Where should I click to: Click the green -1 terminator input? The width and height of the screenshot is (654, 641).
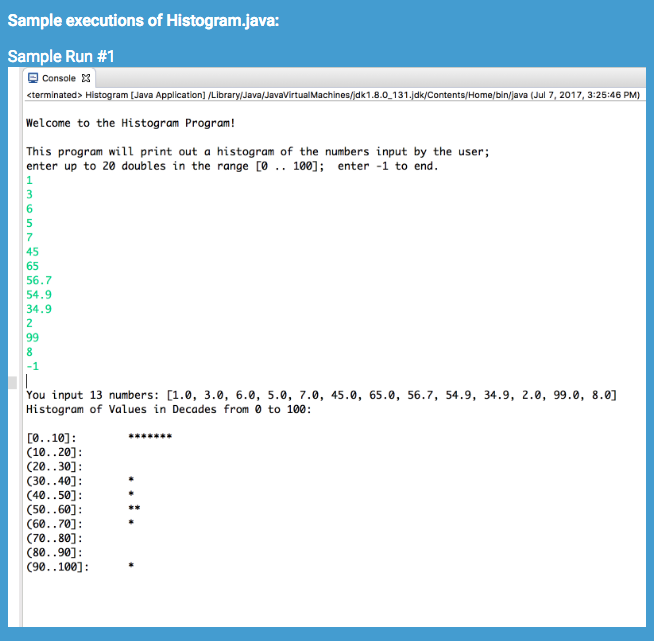(33, 366)
